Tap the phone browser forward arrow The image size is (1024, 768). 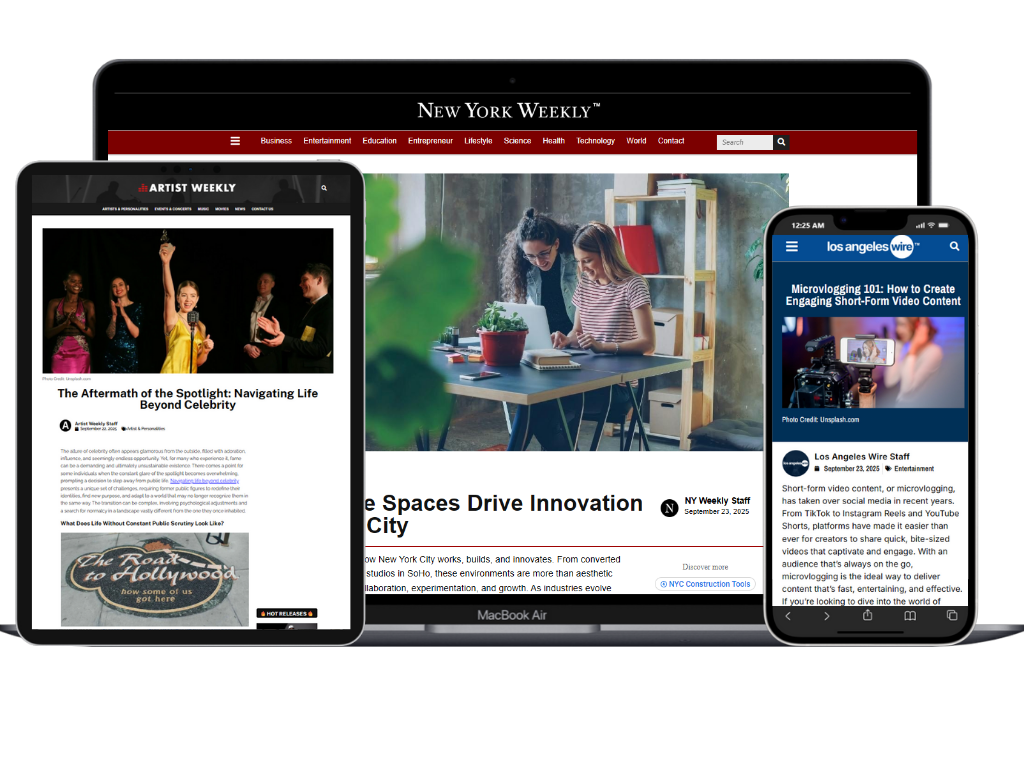coord(827,615)
